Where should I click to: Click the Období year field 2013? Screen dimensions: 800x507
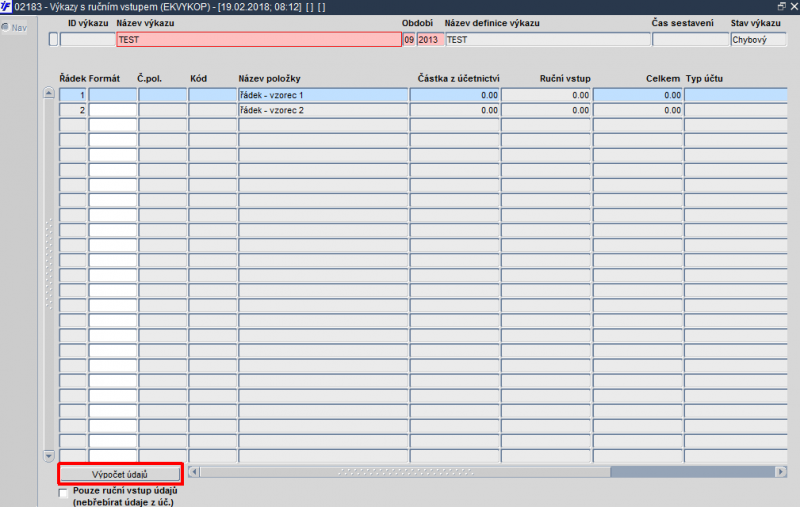(430, 39)
